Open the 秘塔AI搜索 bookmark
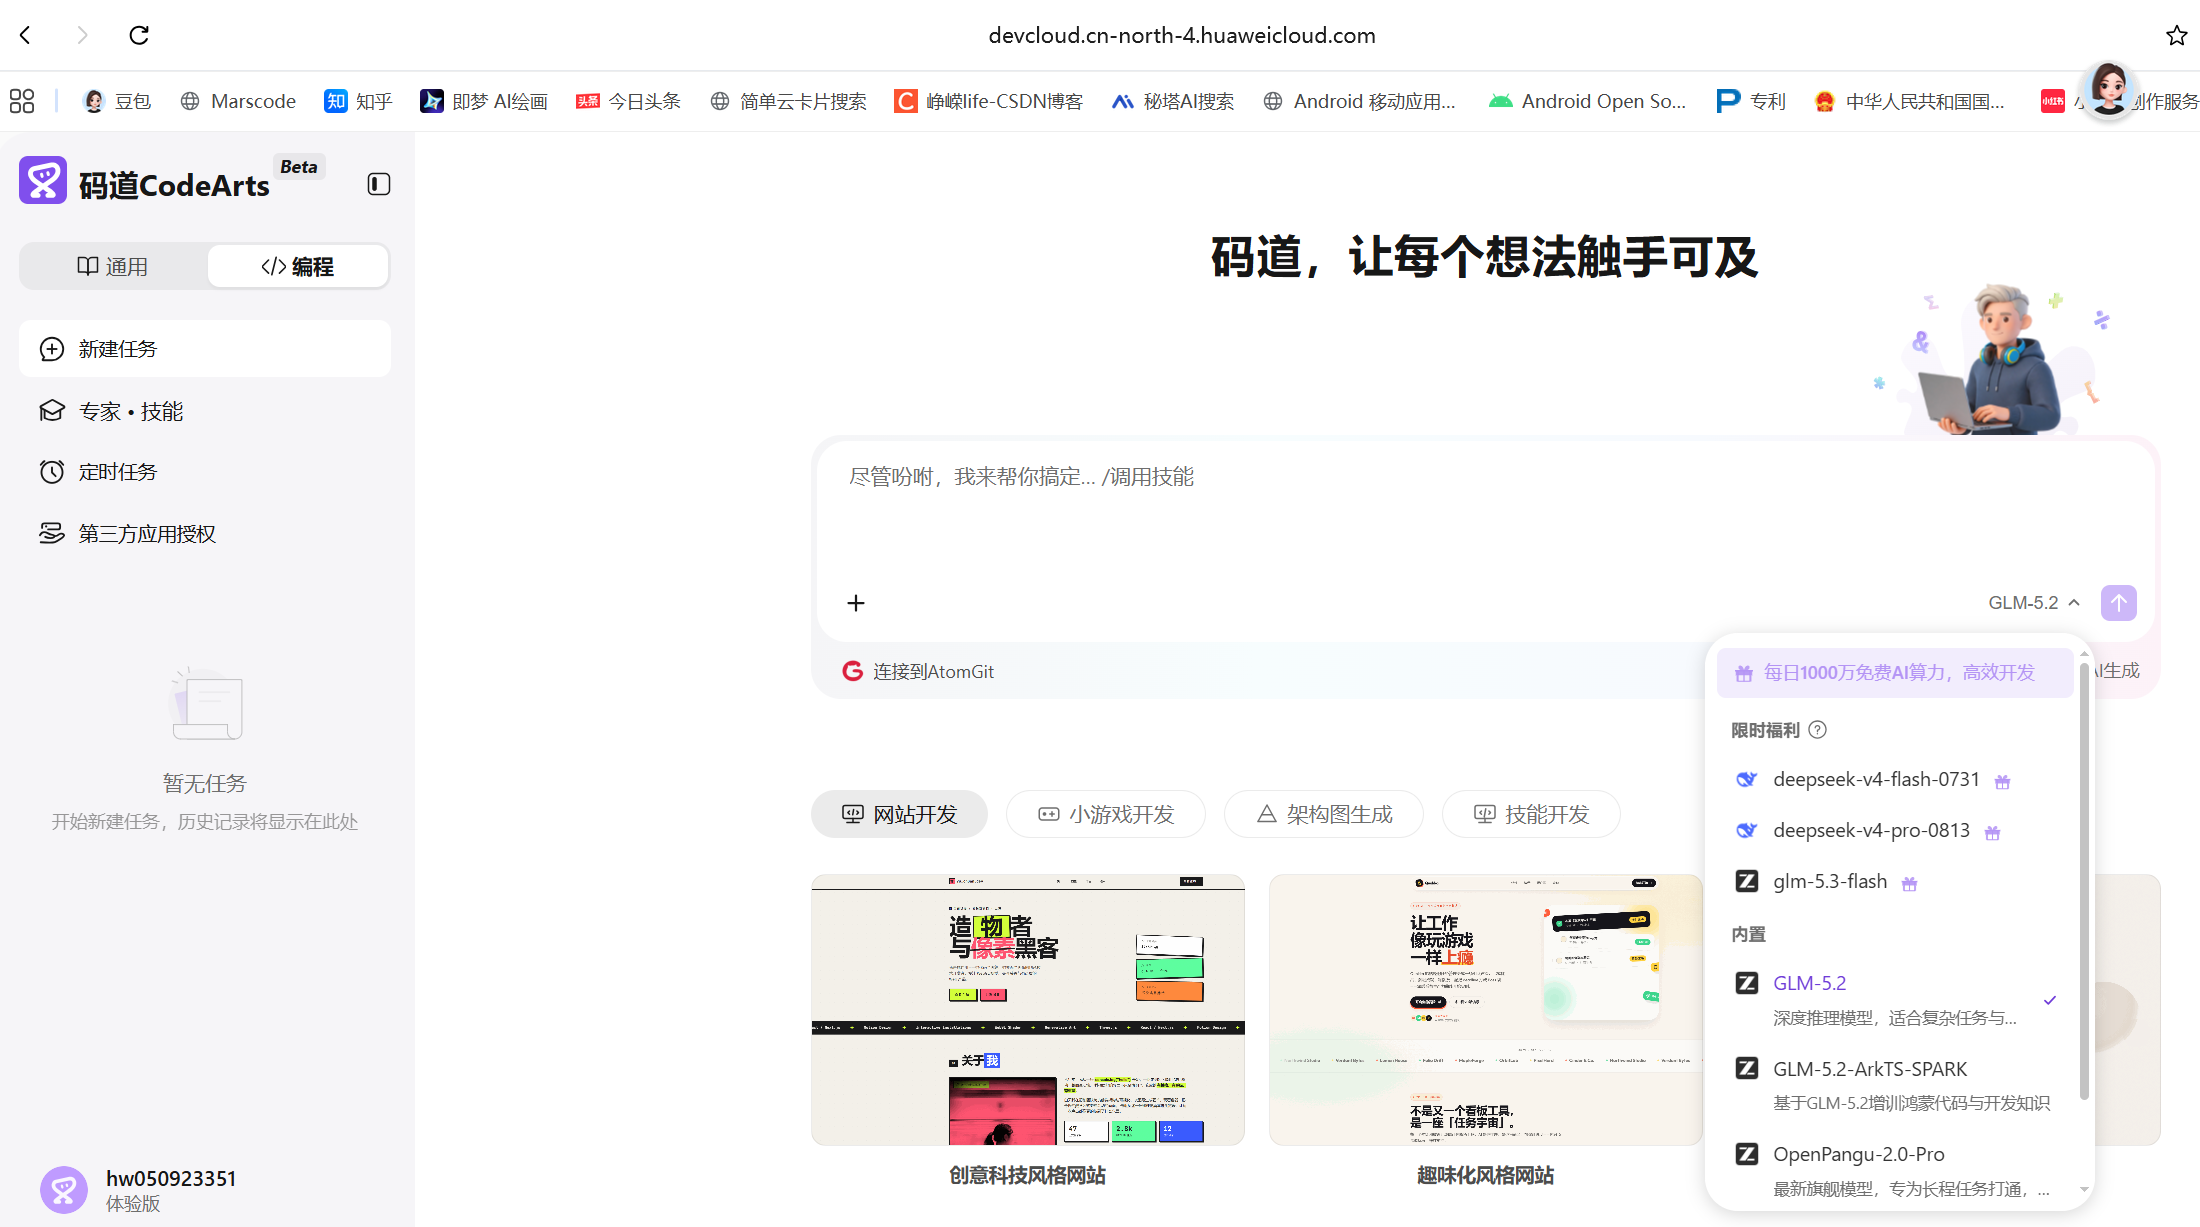Image resolution: width=2200 pixels, height=1227 pixels. 1173,101
